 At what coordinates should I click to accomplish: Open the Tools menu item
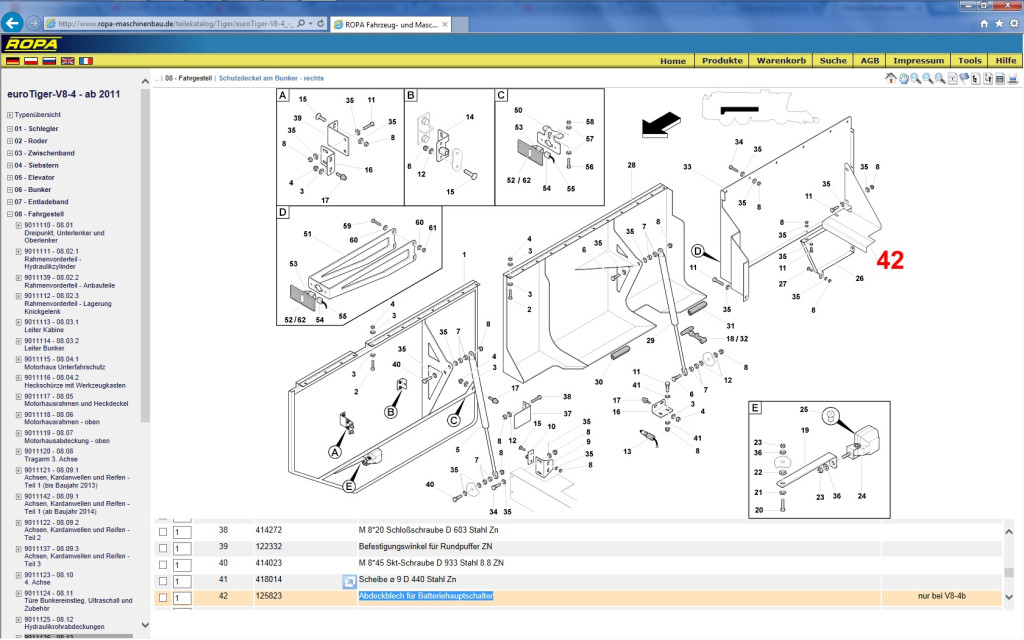(970, 61)
